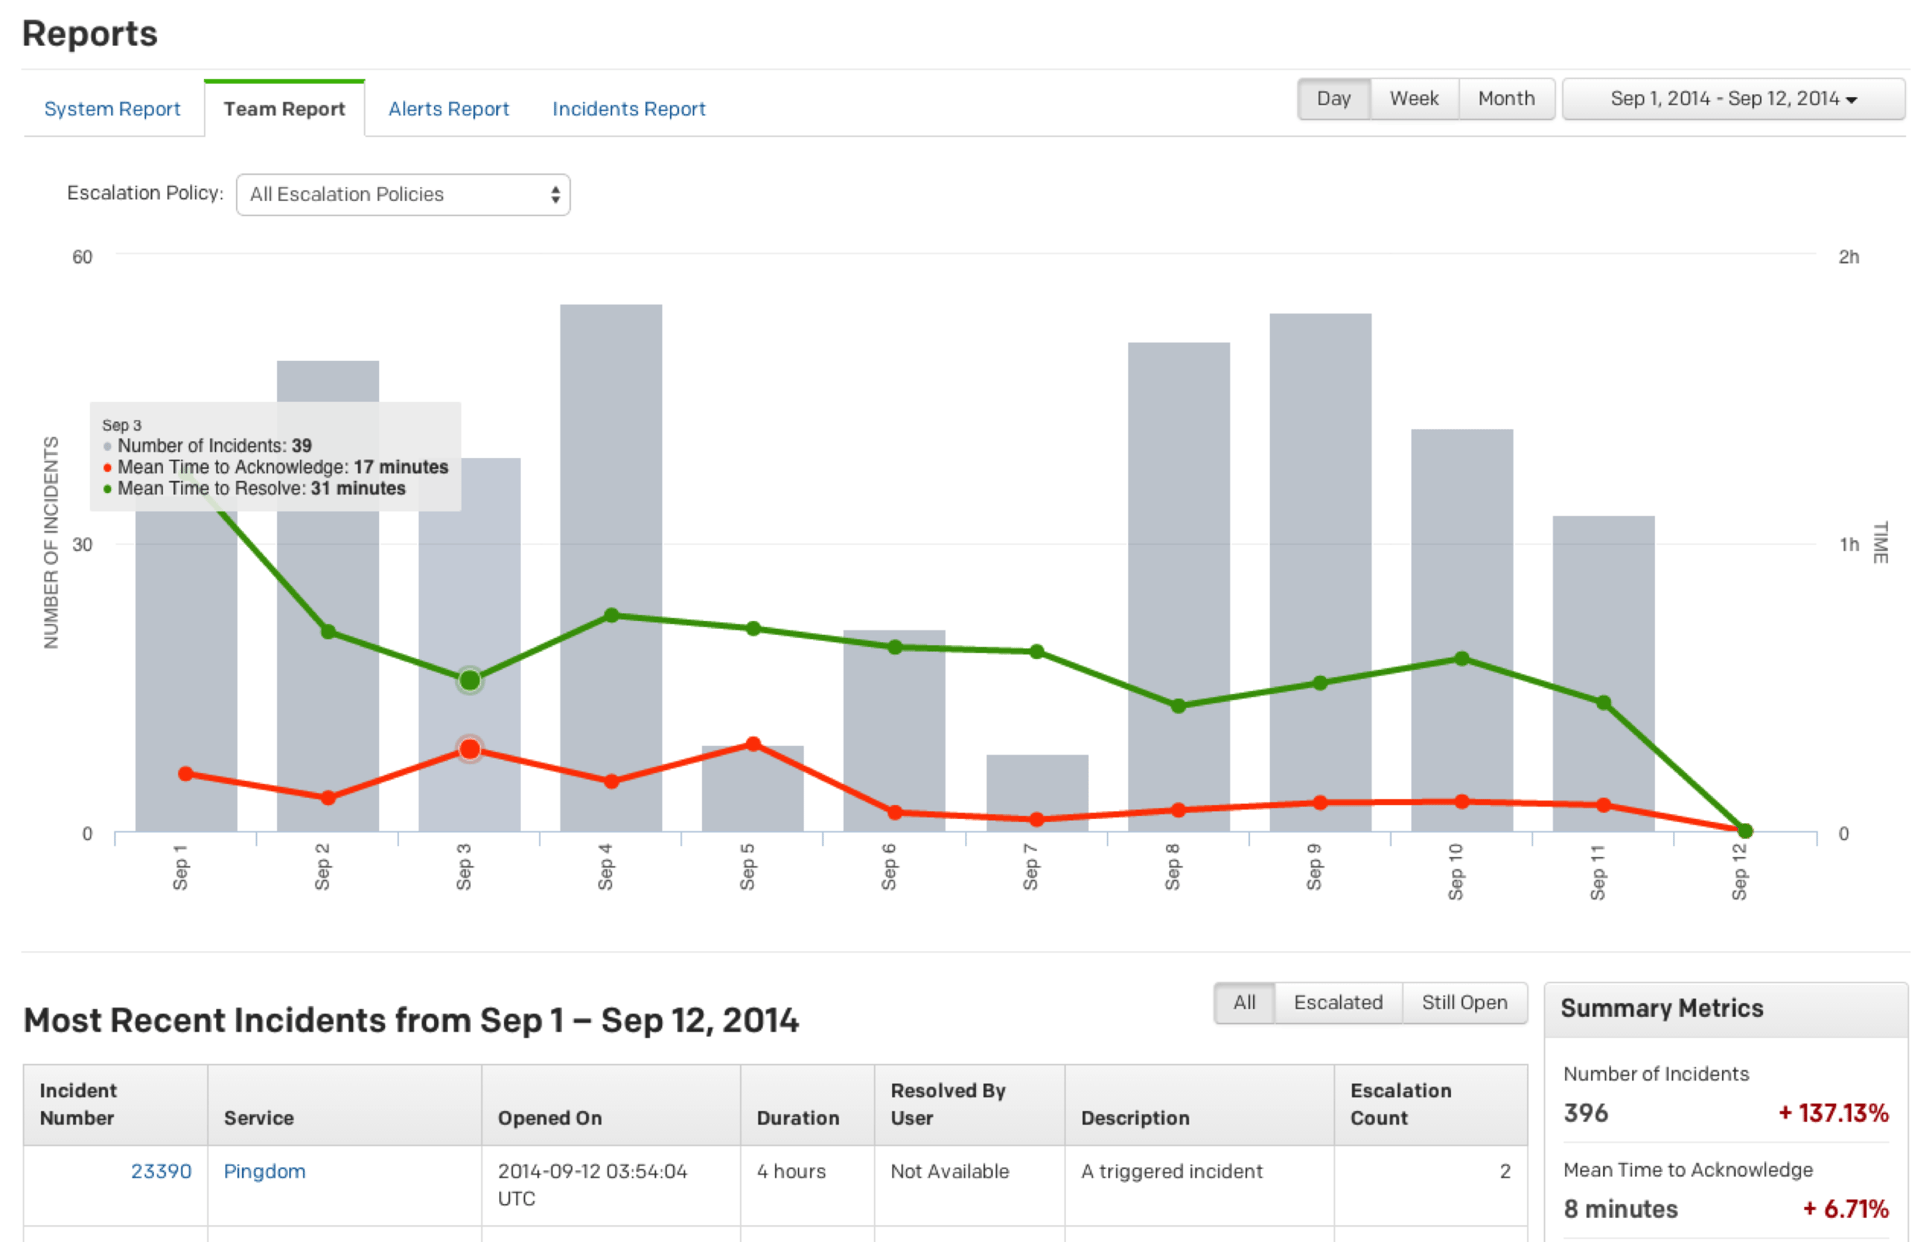
Task: Toggle the Day granularity view
Action: (x=1333, y=99)
